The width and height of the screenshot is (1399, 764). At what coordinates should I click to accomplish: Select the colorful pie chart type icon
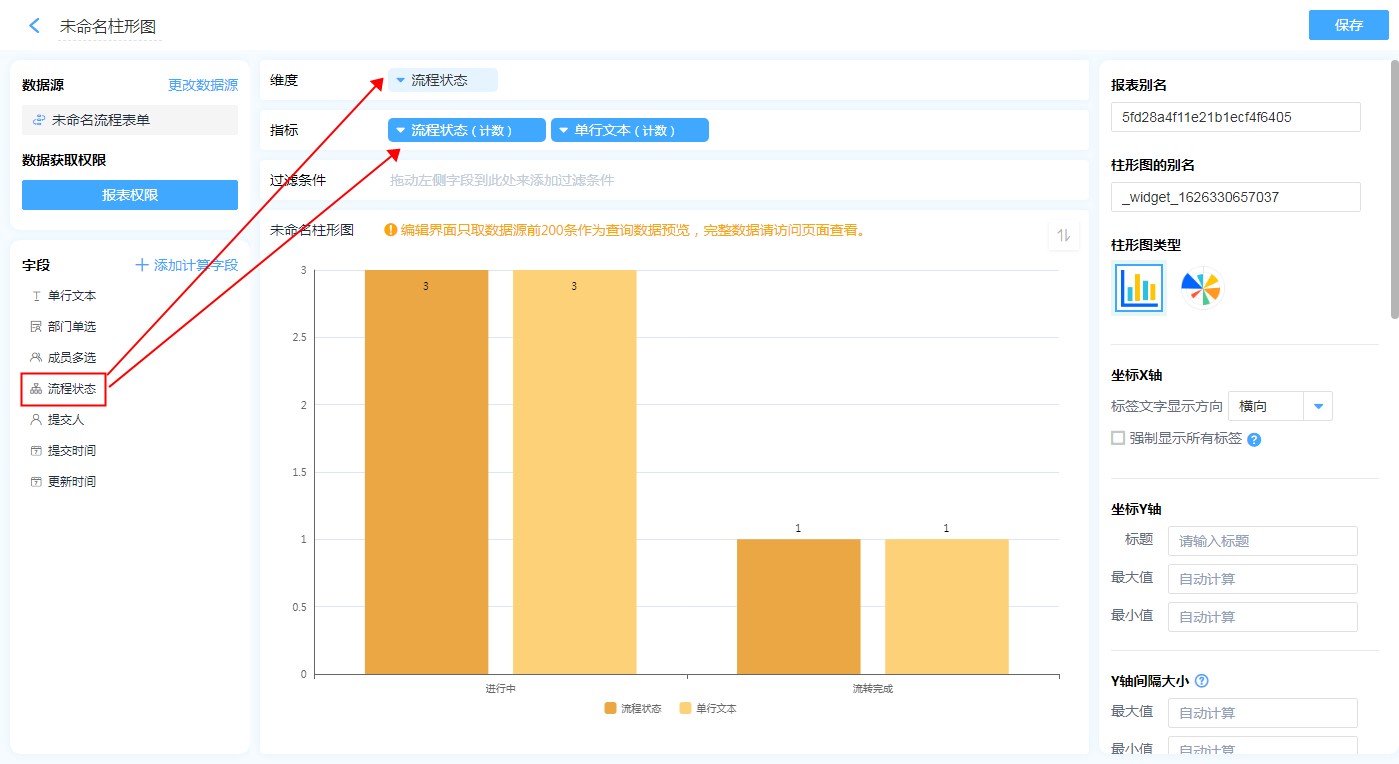click(1201, 289)
